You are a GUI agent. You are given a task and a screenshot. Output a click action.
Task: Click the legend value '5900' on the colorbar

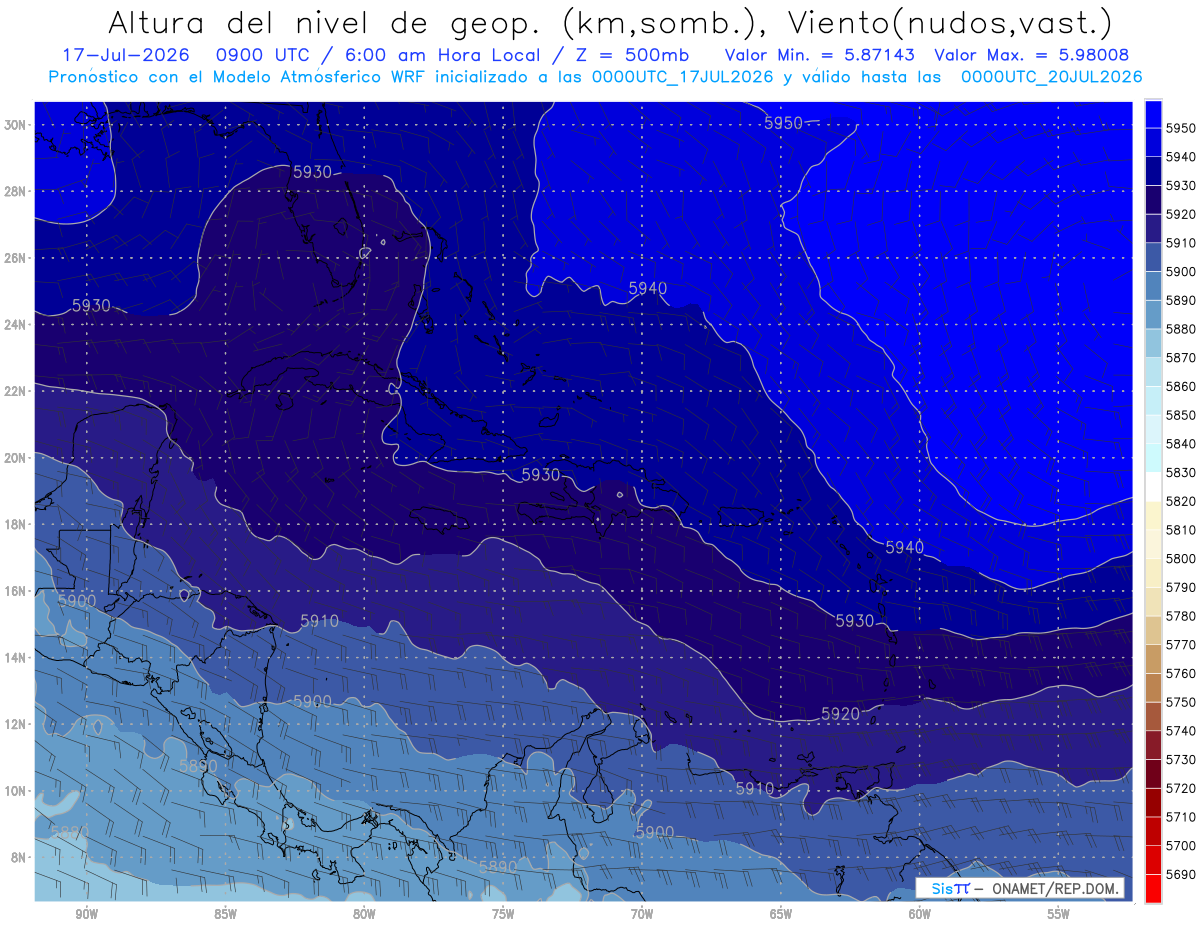pyautogui.click(x=1180, y=272)
